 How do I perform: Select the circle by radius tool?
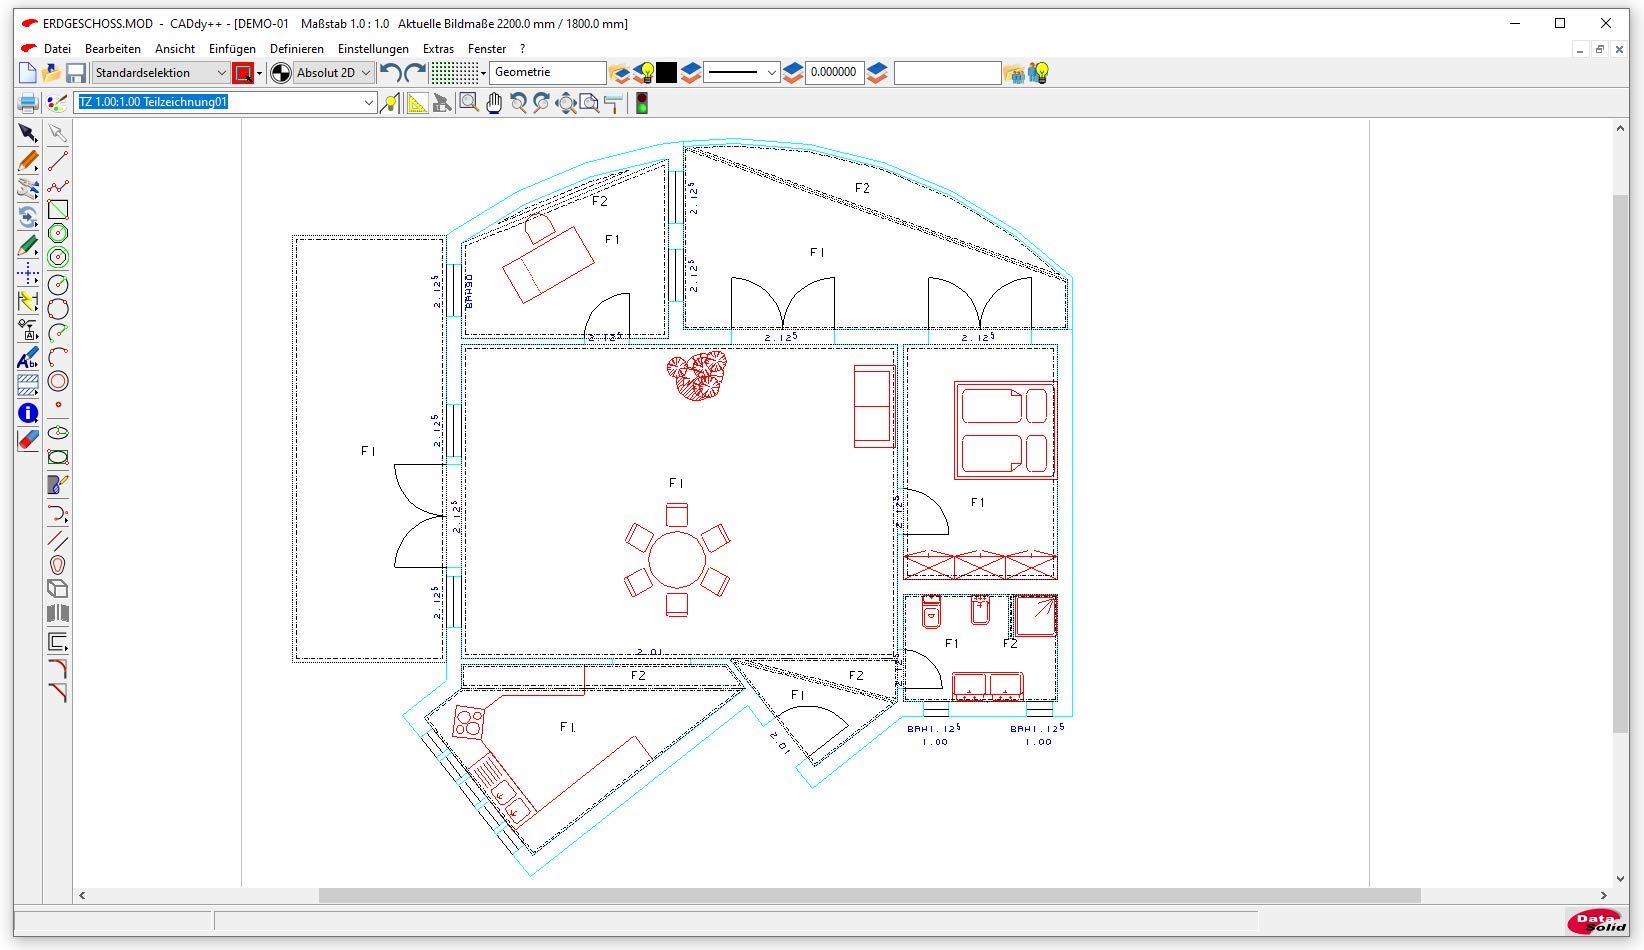click(x=58, y=285)
